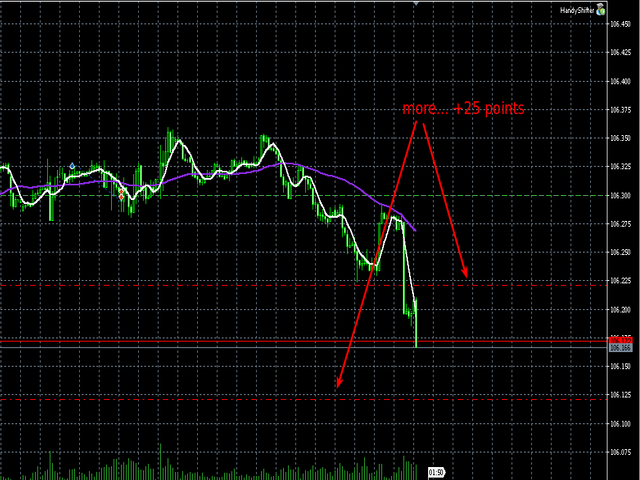Click the 106.125 price scale value
The image size is (640, 480).
pyautogui.click(x=620, y=395)
